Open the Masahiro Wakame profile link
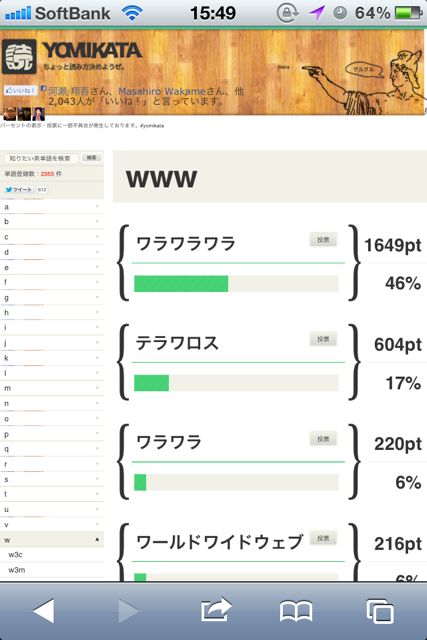This screenshot has width=427, height=640. (x=162, y=91)
